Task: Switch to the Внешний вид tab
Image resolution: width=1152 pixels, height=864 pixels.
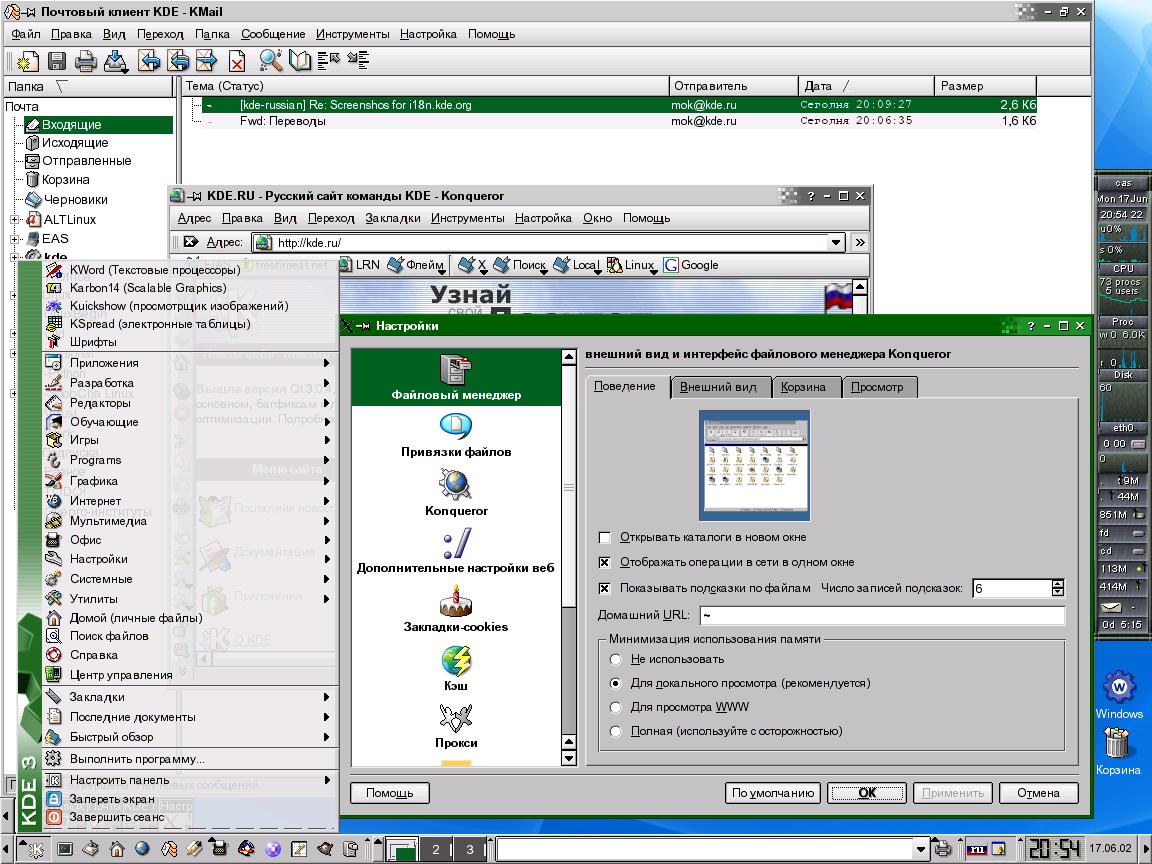Action: coord(719,387)
